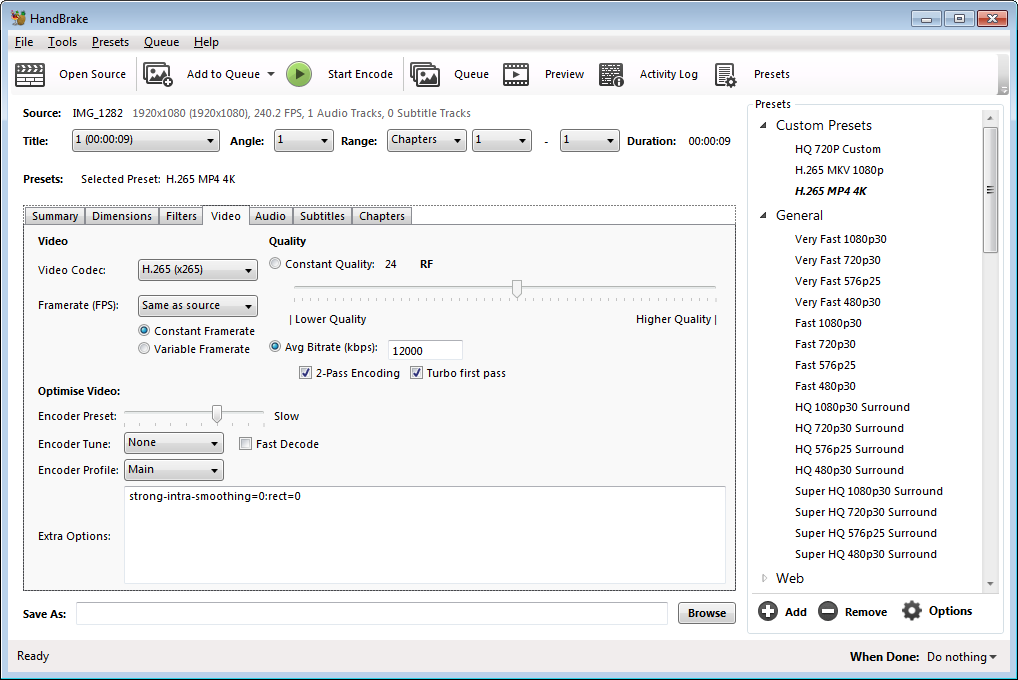The height and width of the screenshot is (680, 1018).
Task: Select the H.265 MKV 1080p preset
Action: [x=839, y=170]
